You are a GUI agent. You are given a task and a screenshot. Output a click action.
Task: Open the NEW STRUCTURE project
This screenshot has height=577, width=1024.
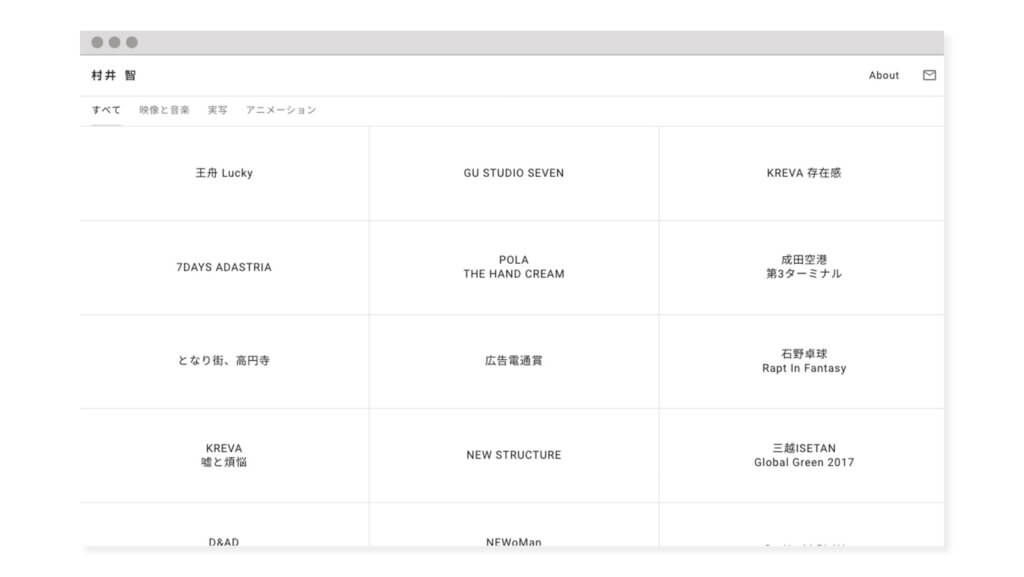click(514, 455)
